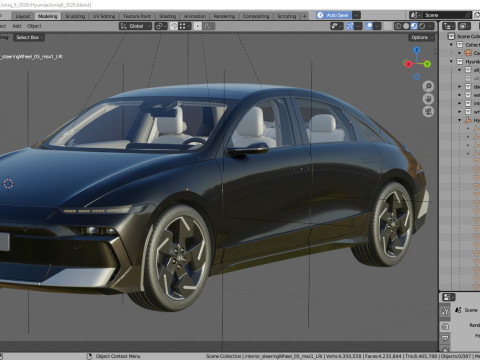Click the zoom magnifier viewport button
Image resolution: width=480 pixels, height=360 pixels.
(x=428, y=86)
